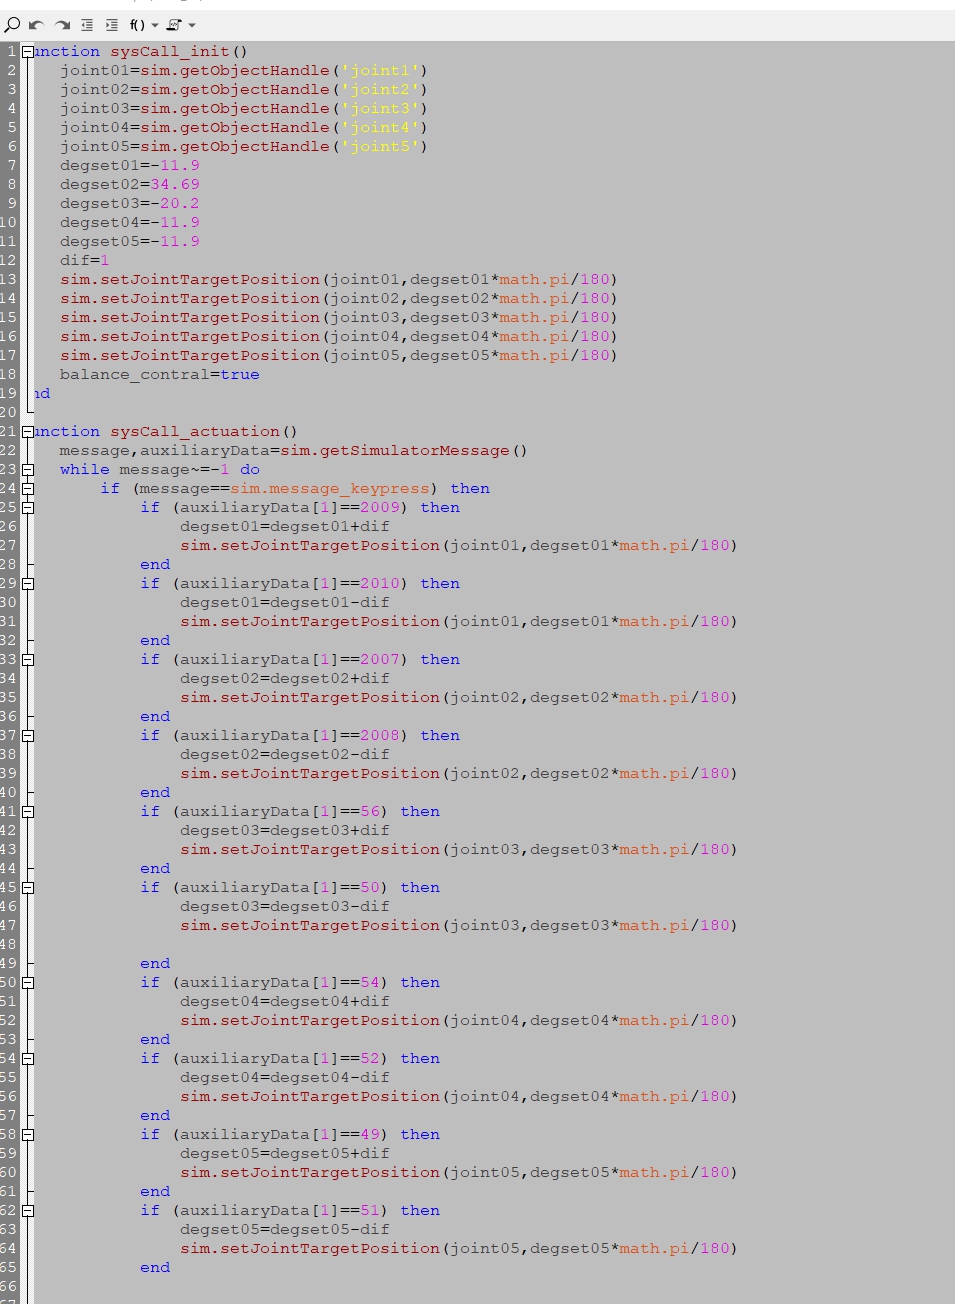Click the key code 2008 number
This screenshot has height=1304, width=955.
pyautogui.click(x=380, y=736)
